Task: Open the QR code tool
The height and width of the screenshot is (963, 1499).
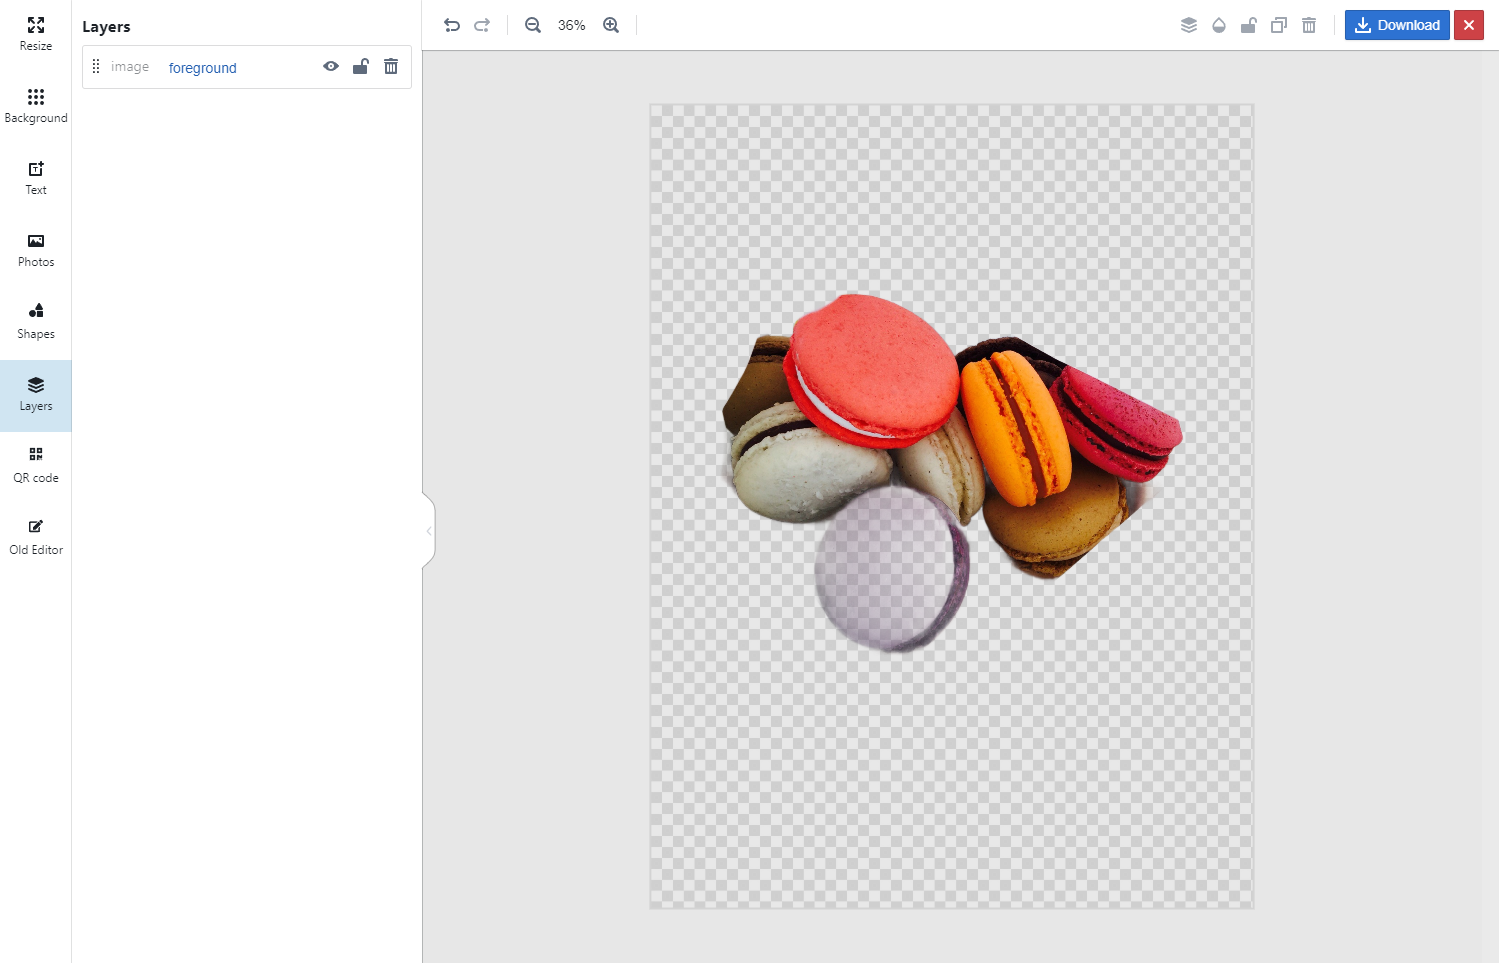Action: click(36, 467)
